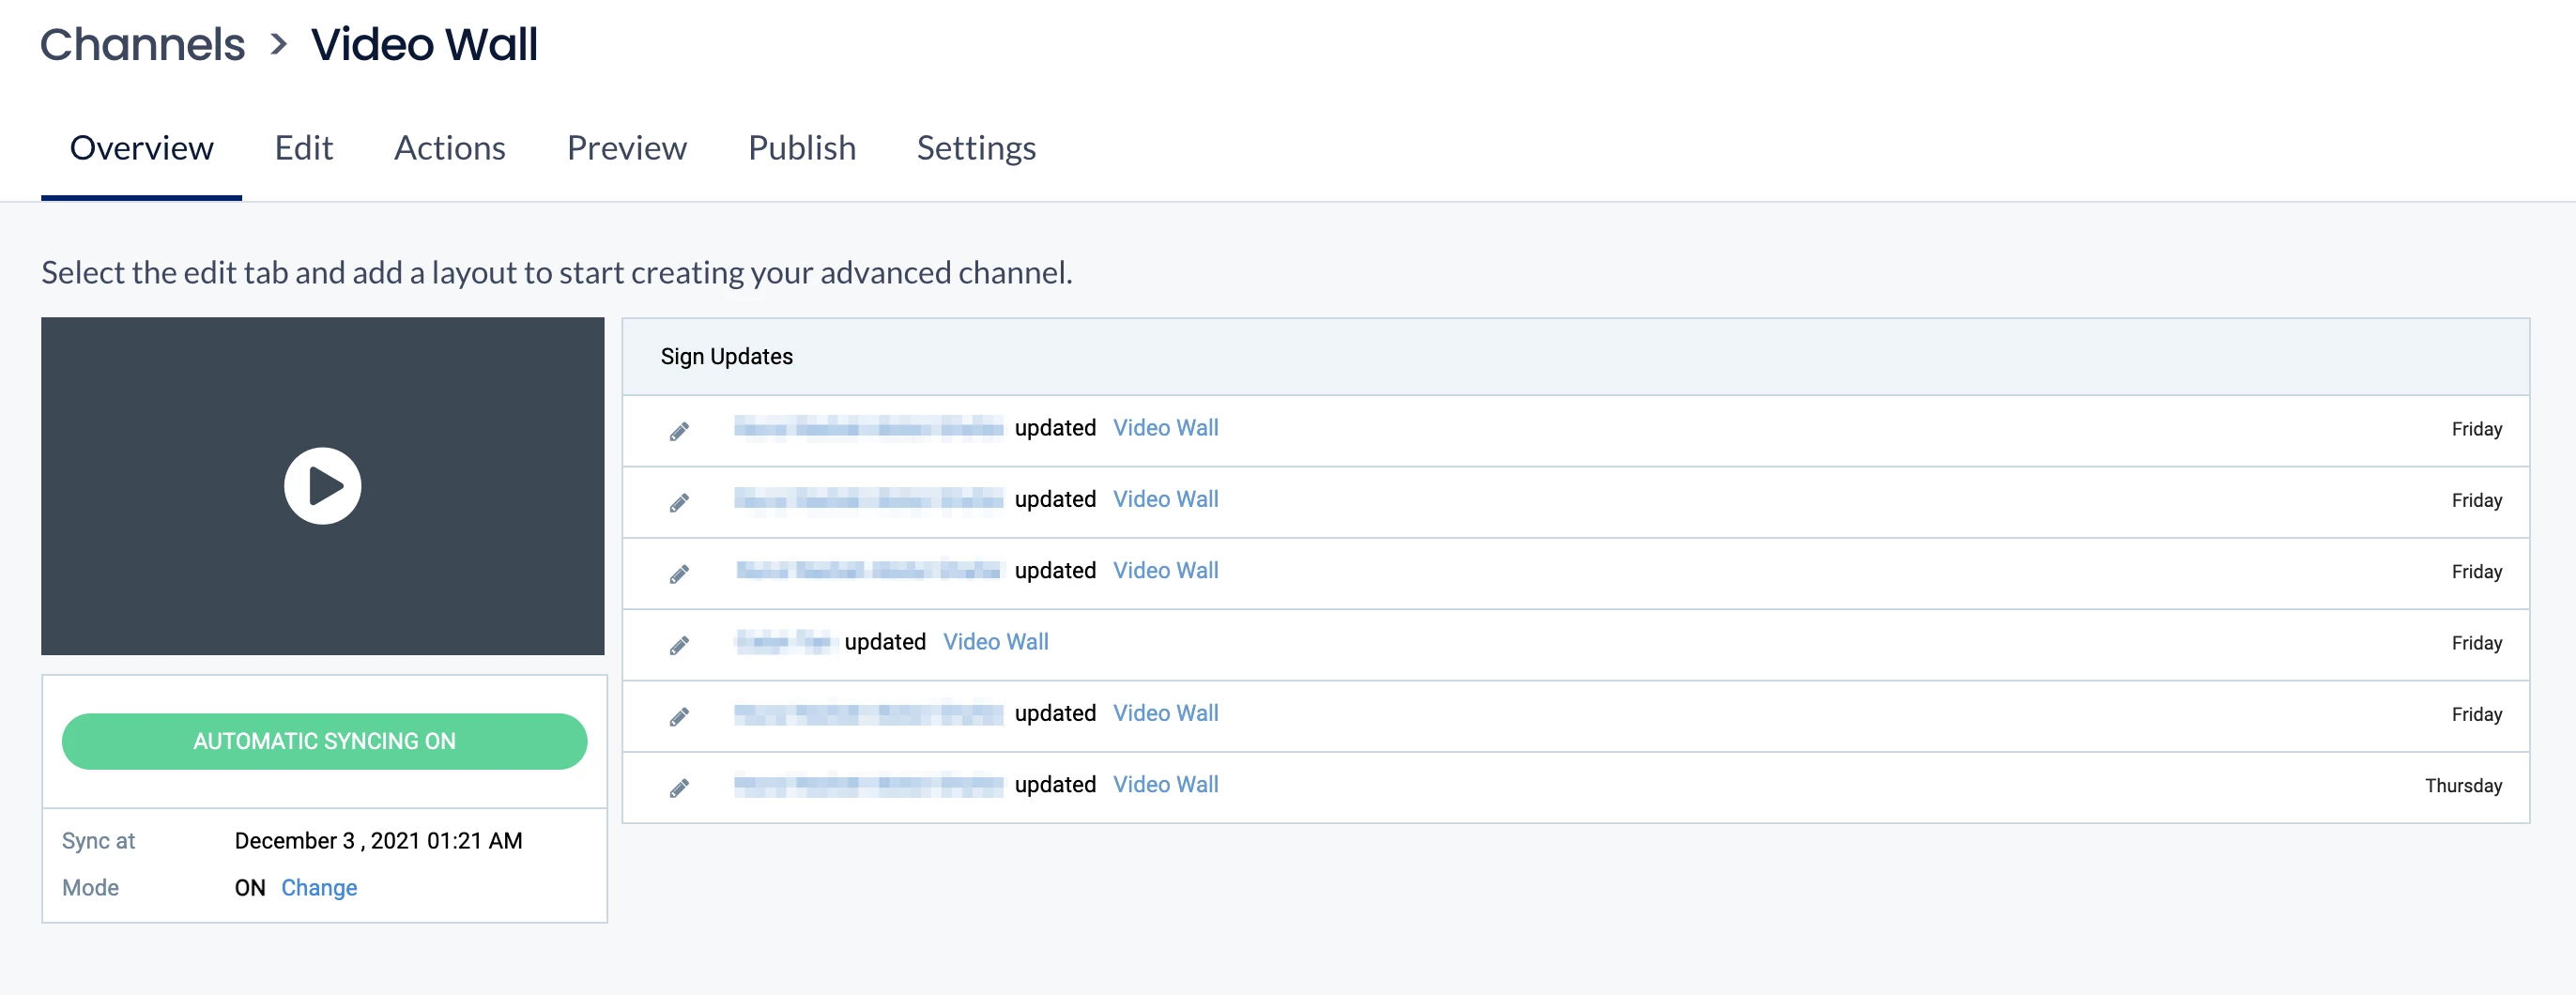Go to the Publish tab
The image size is (2576, 995).
click(801, 148)
